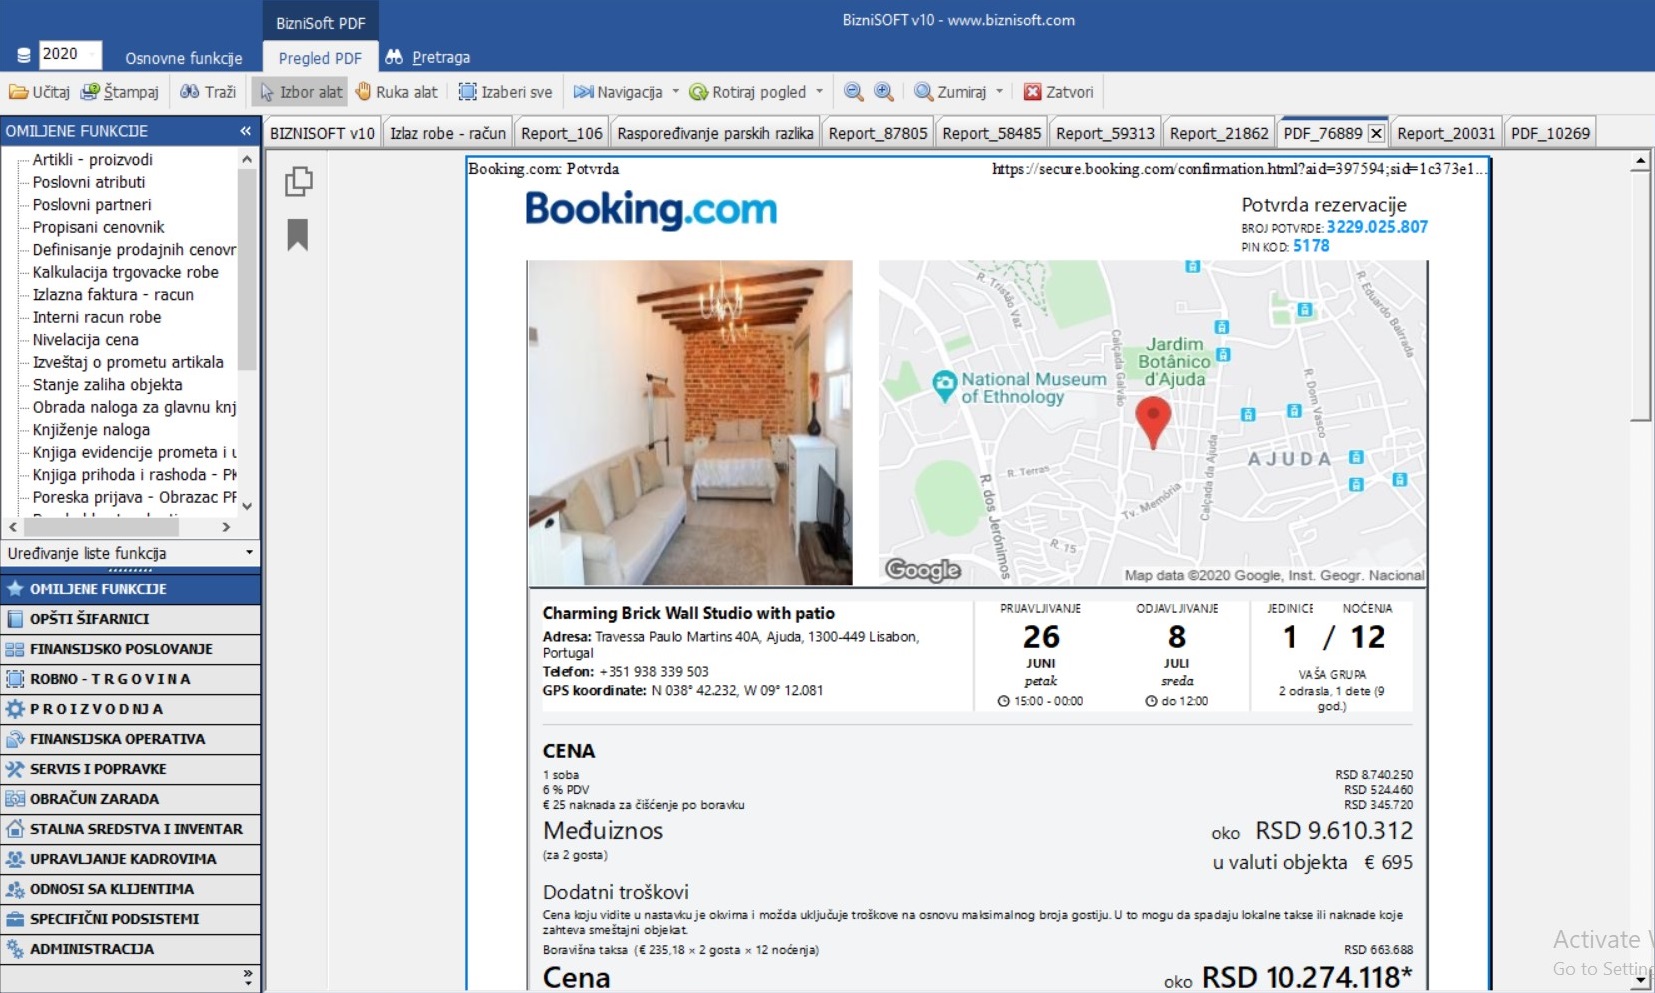Click the zoom out magnifier icon
Viewport: 1655px width, 993px height.
pyautogui.click(x=853, y=92)
